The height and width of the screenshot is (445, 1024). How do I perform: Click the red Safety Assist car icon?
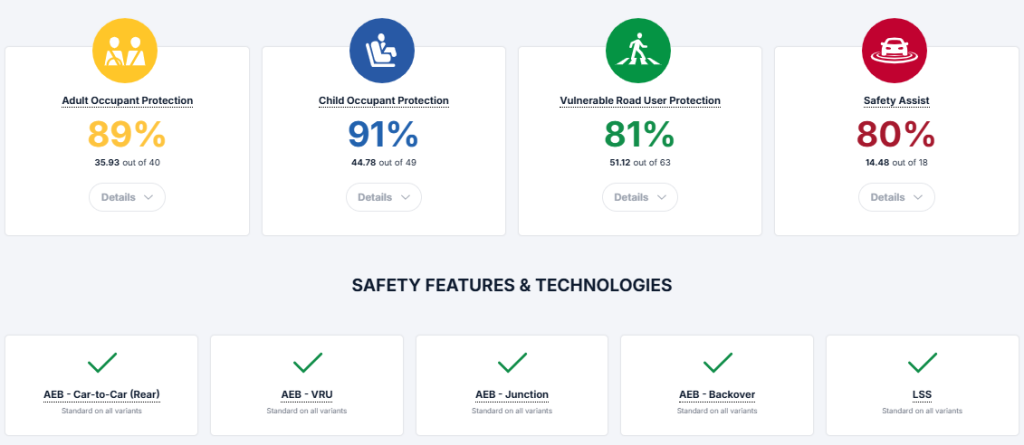pyautogui.click(x=895, y=50)
